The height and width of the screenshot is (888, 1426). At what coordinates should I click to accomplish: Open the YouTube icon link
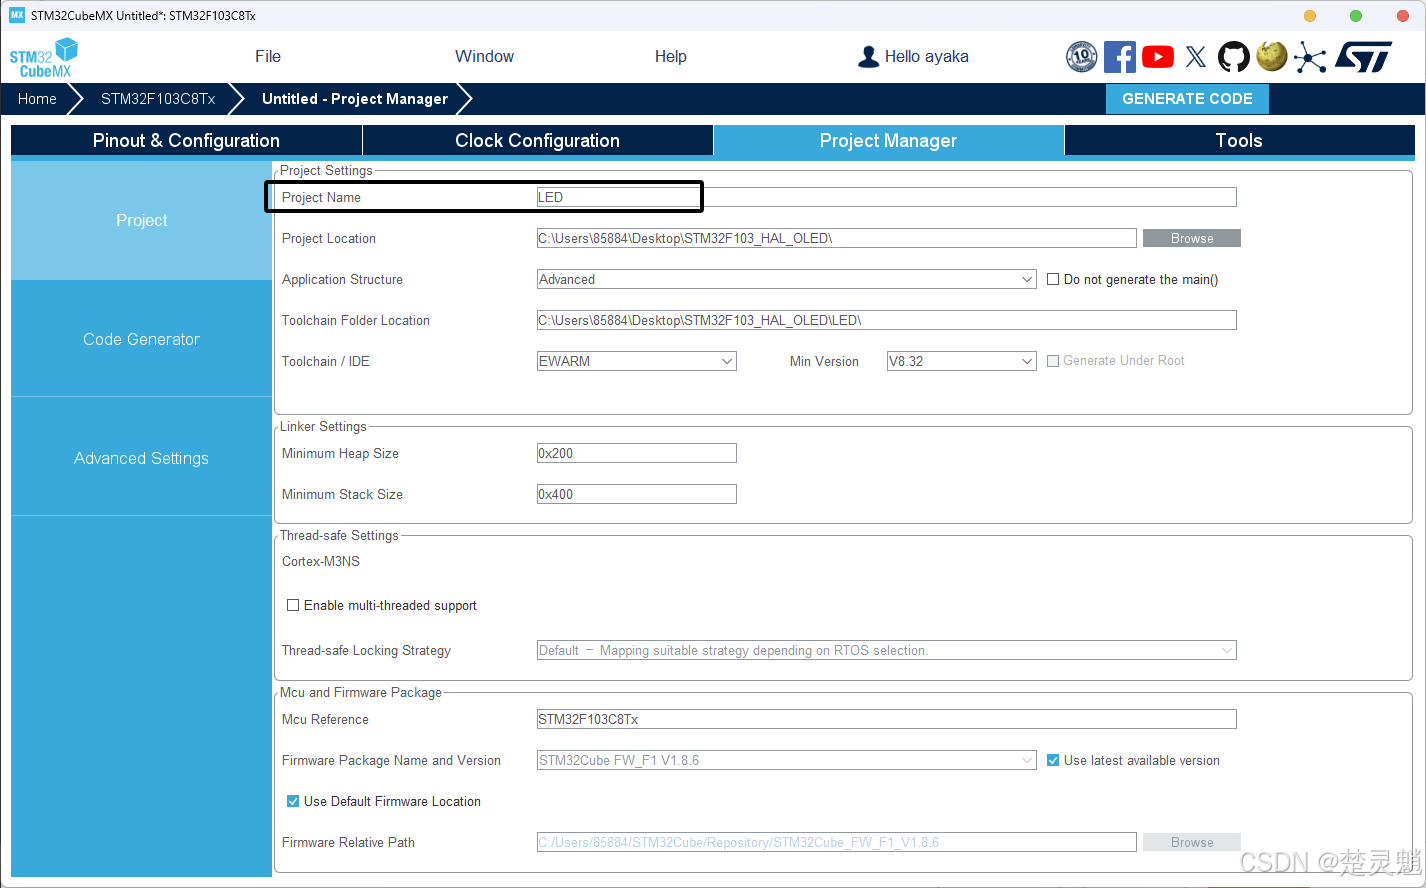click(x=1158, y=57)
